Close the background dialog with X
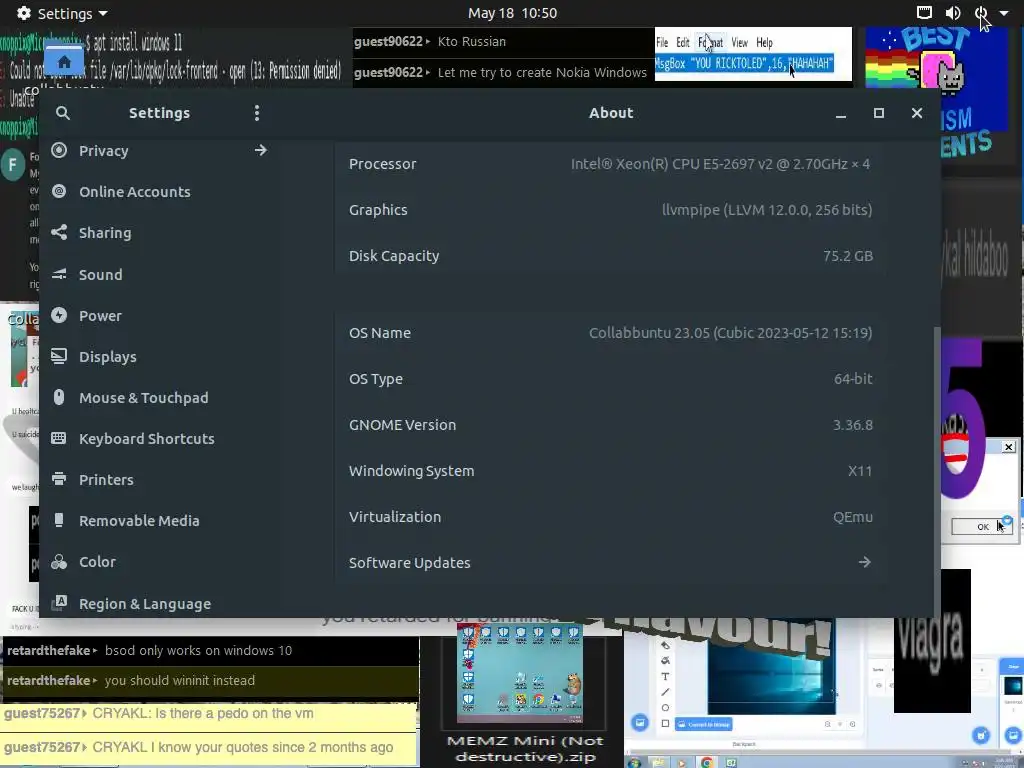Screen dimensions: 1024x768 point(1008,447)
